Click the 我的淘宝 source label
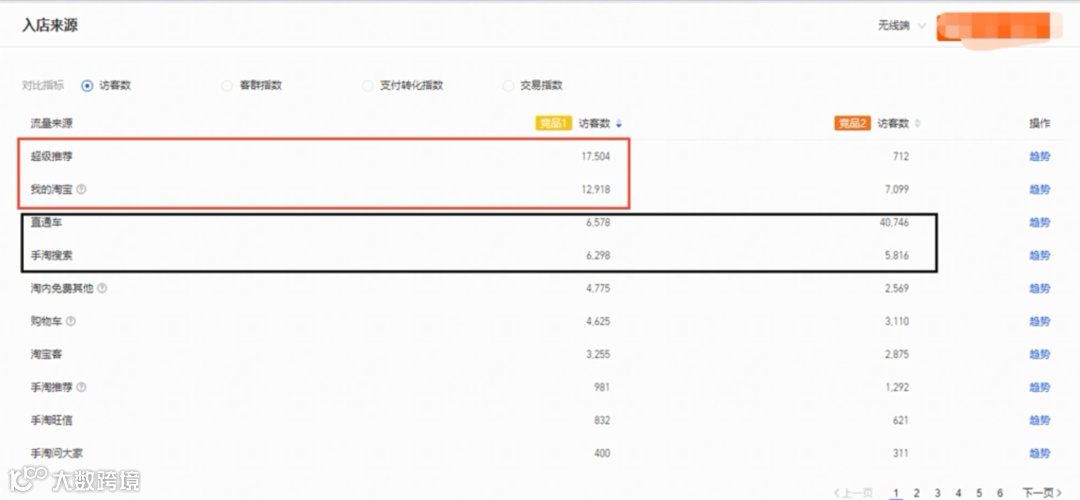 [52, 189]
